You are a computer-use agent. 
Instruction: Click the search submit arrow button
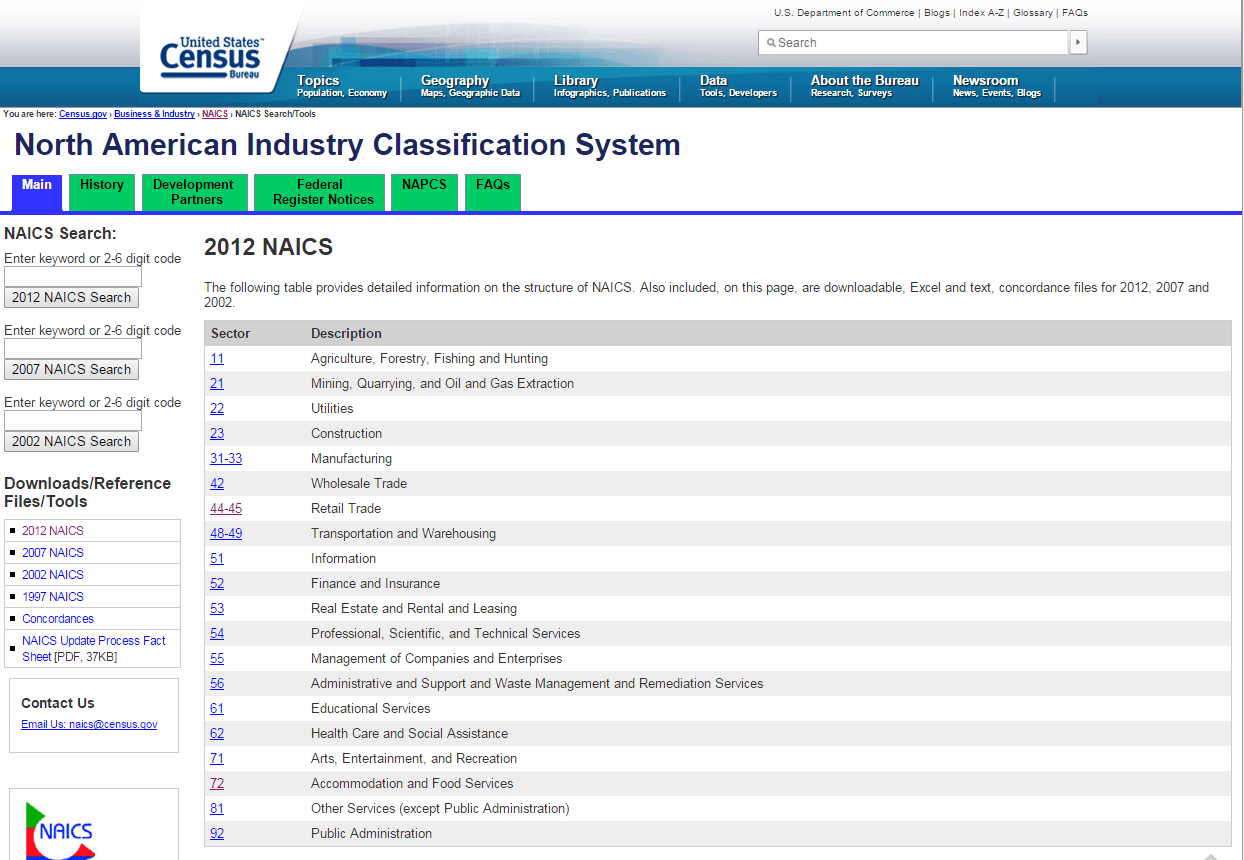pos(1078,43)
